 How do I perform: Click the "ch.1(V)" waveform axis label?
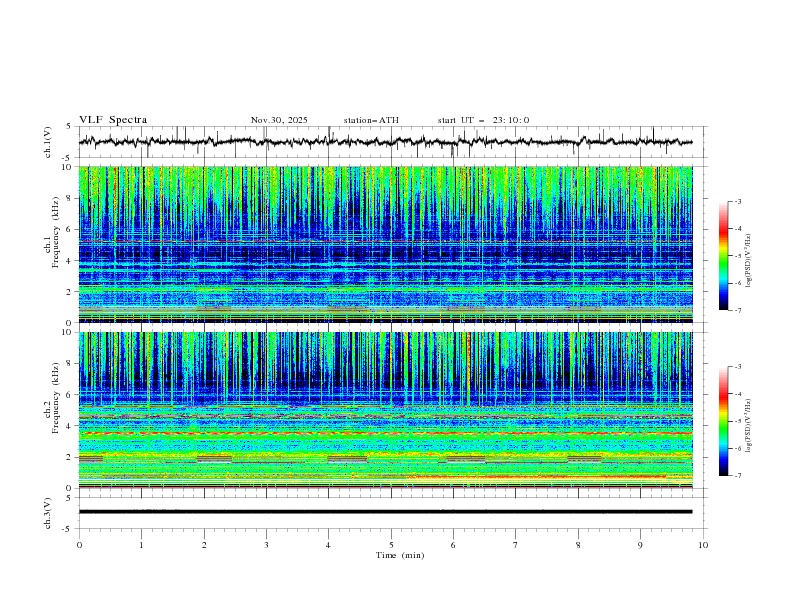(x=48, y=142)
